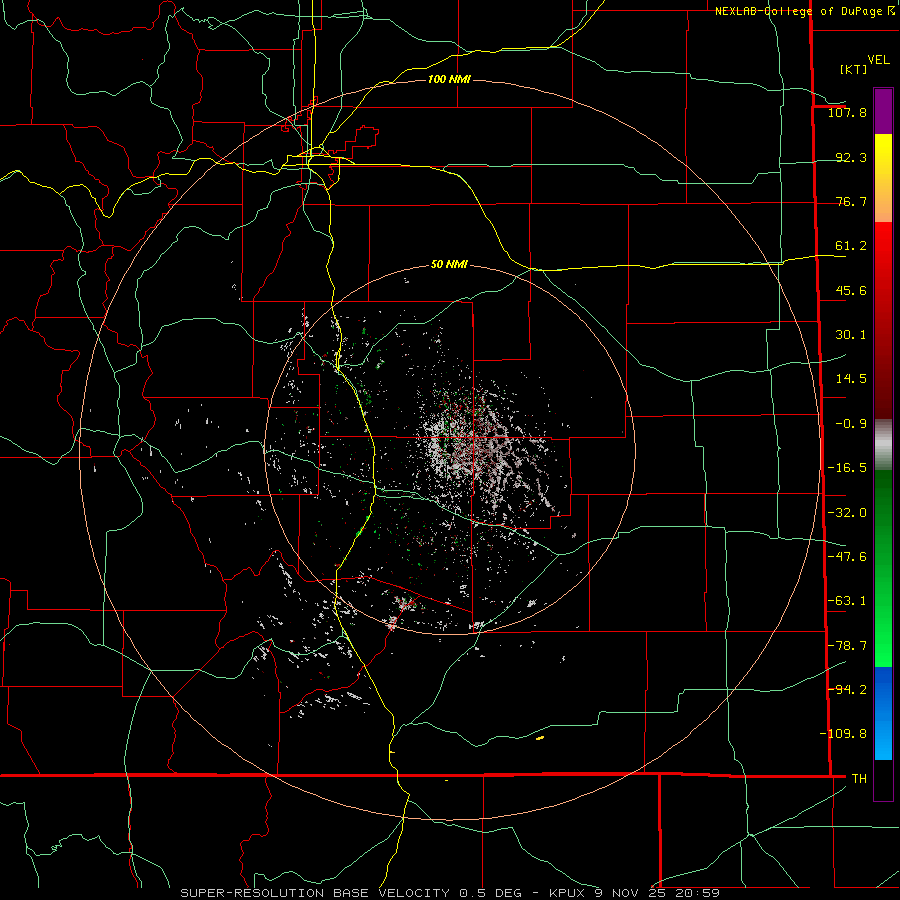The height and width of the screenshot is (900, 900).
Task: Click the 61.2 velocity scale value
Action: tap(851, 246)
